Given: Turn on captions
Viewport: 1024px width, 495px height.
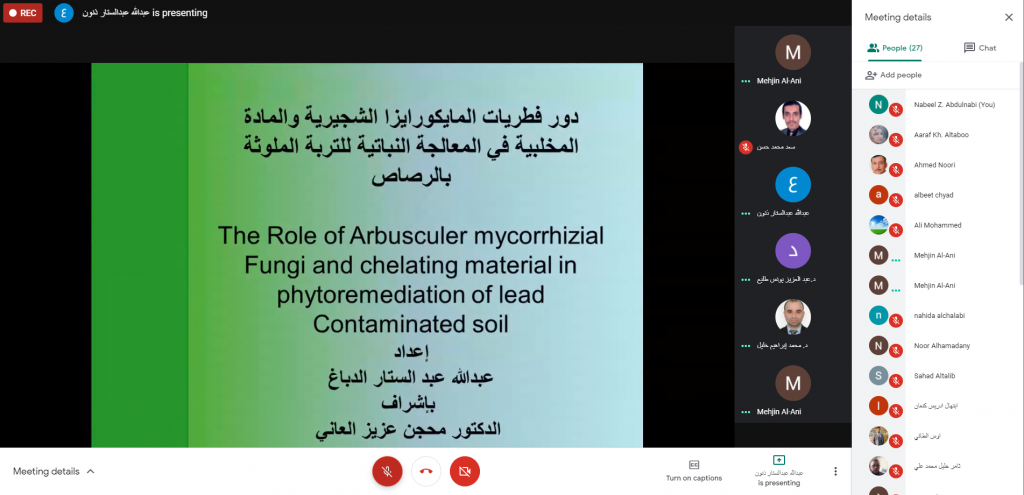Looking at the screenshot, I should pyautogui.click(x=693, y=471).
